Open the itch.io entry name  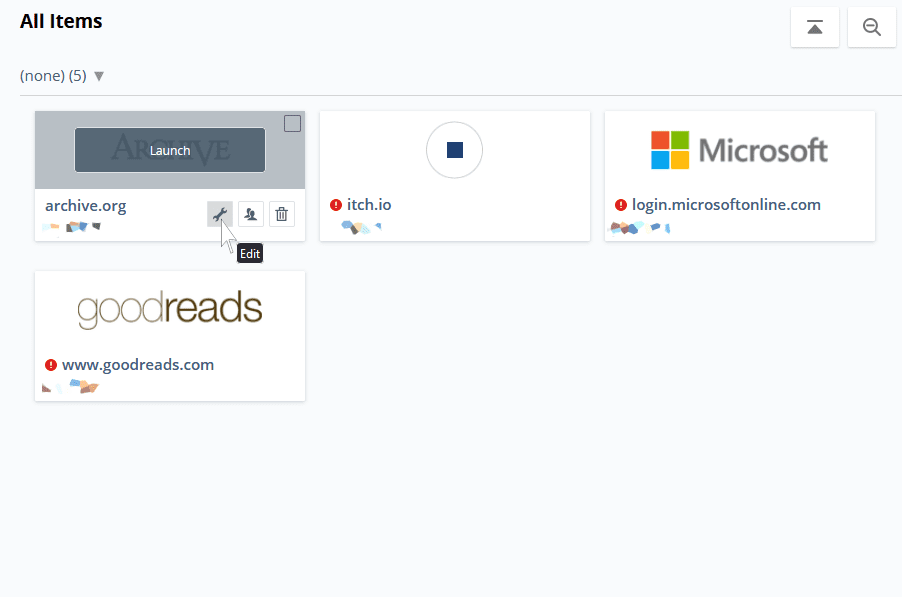(369, 205)
